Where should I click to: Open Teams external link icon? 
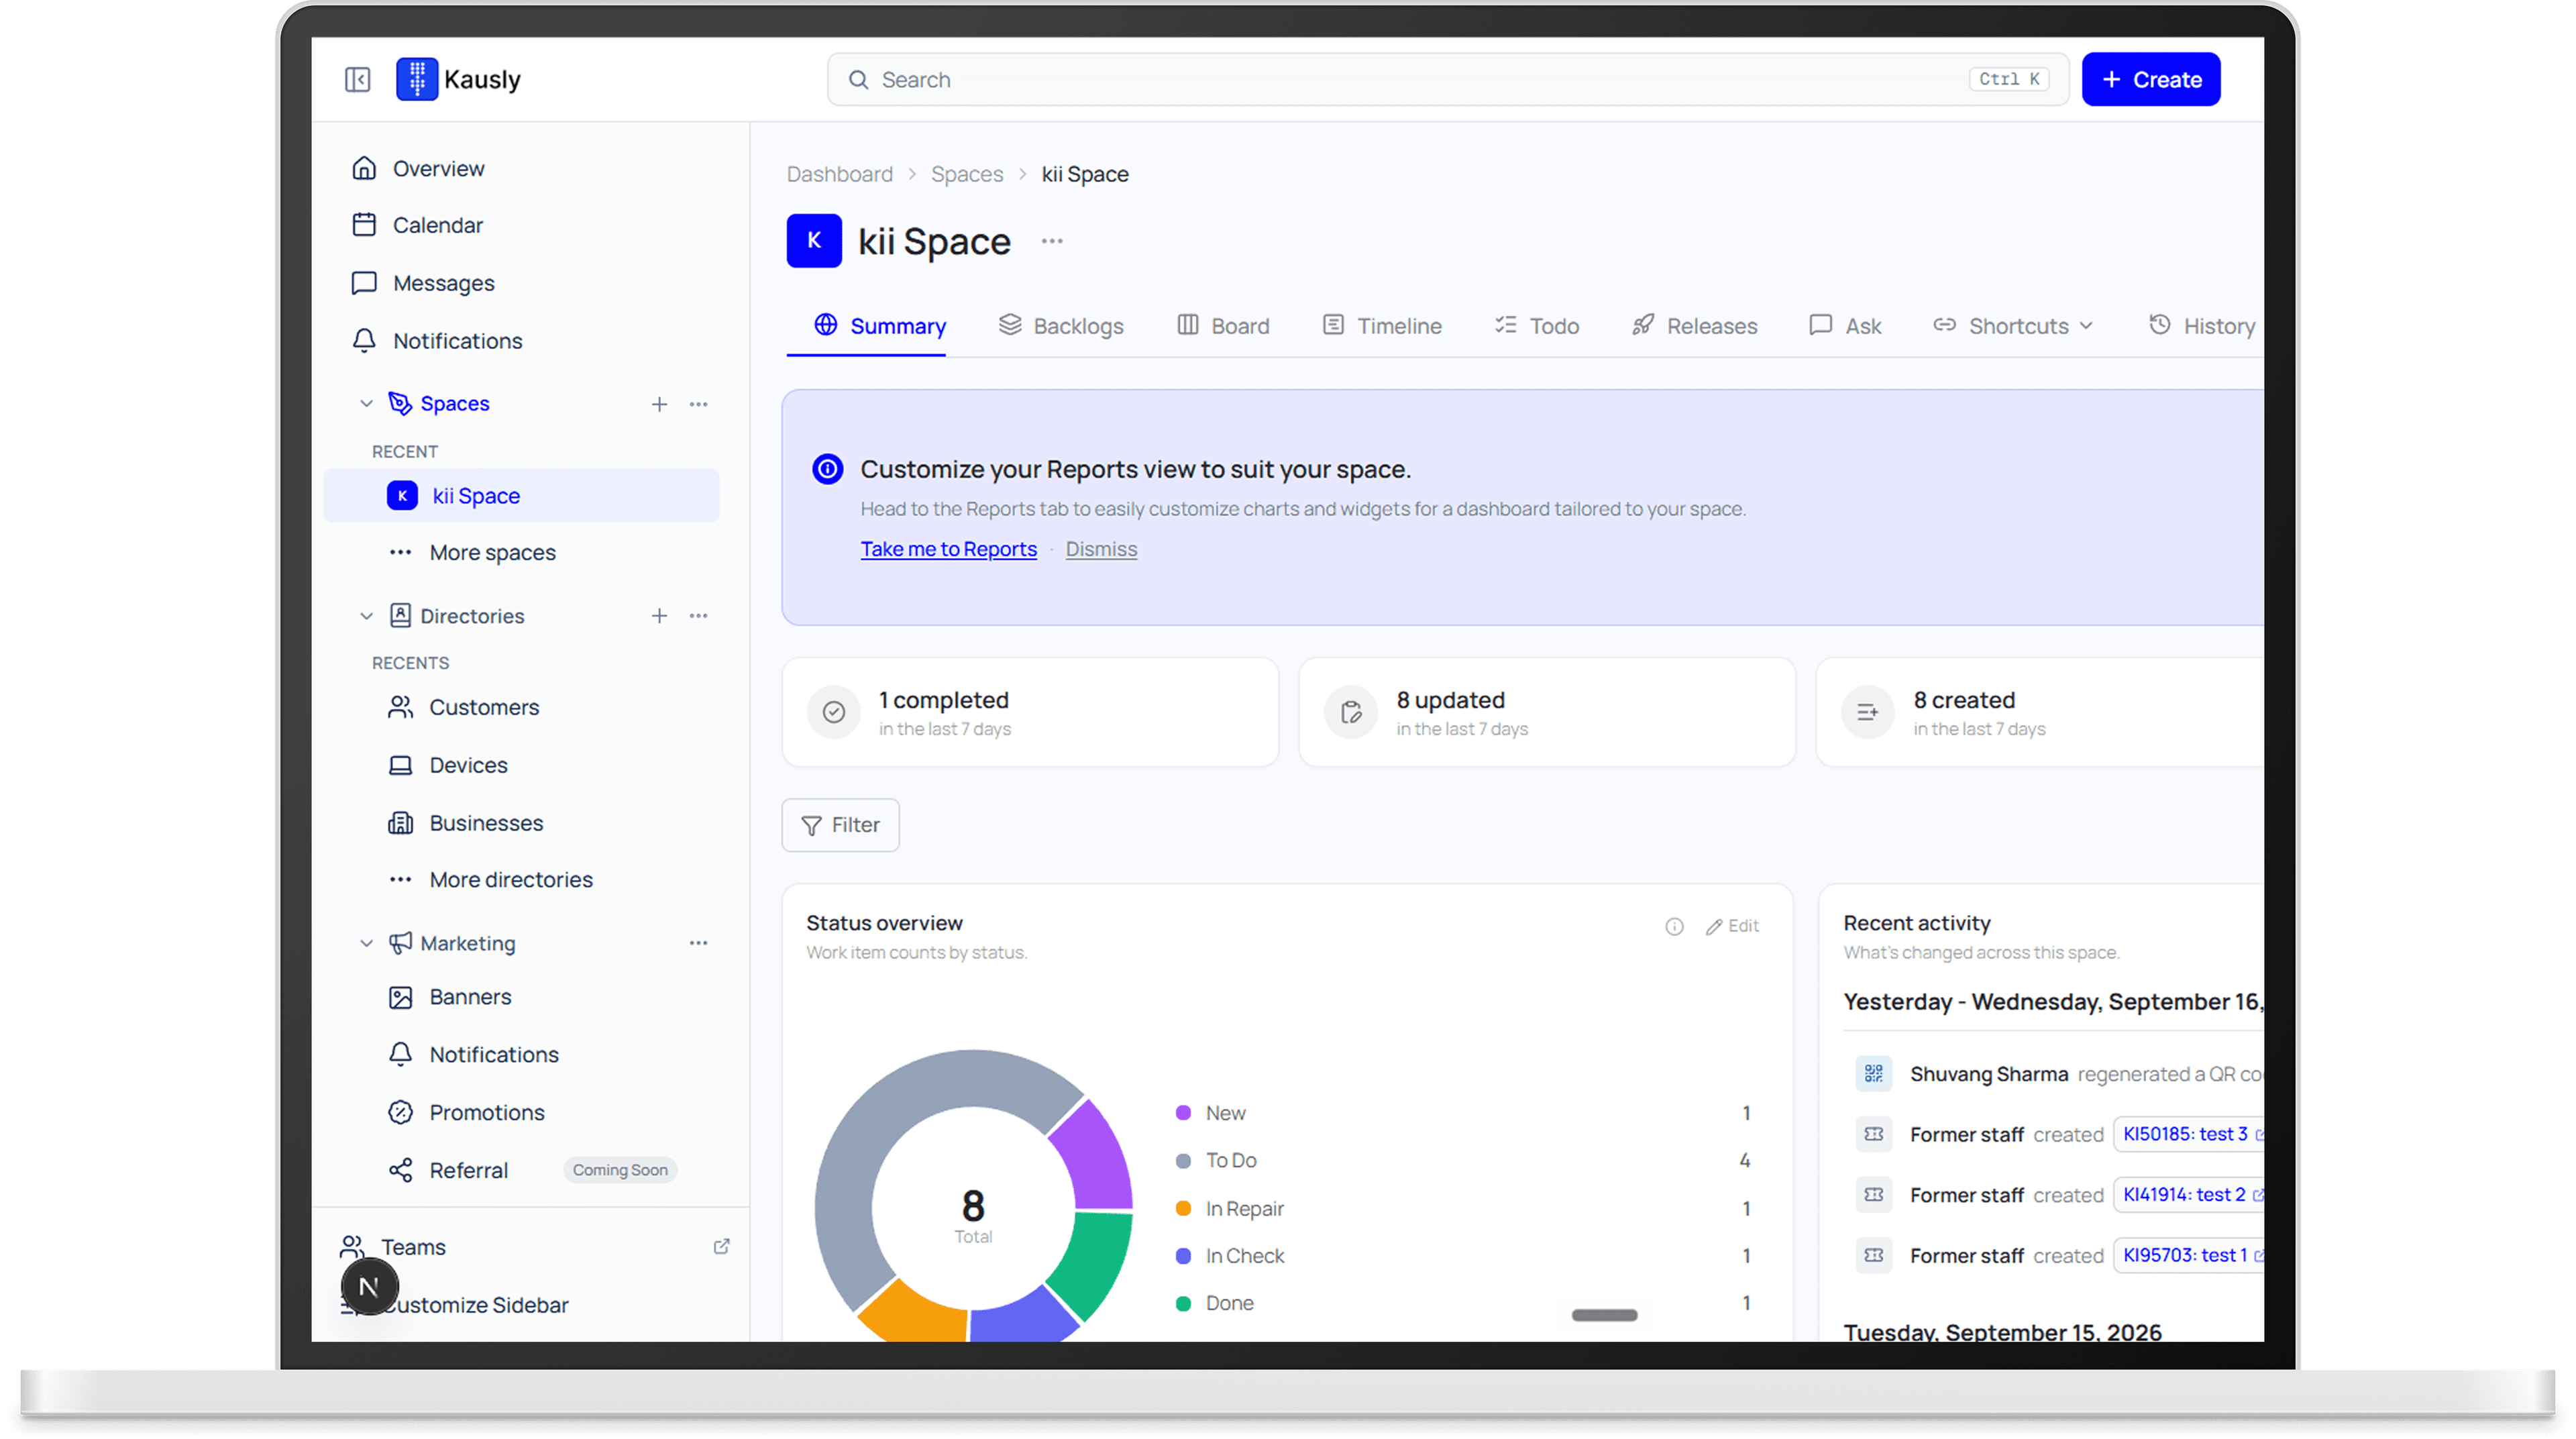point(721,1247)
